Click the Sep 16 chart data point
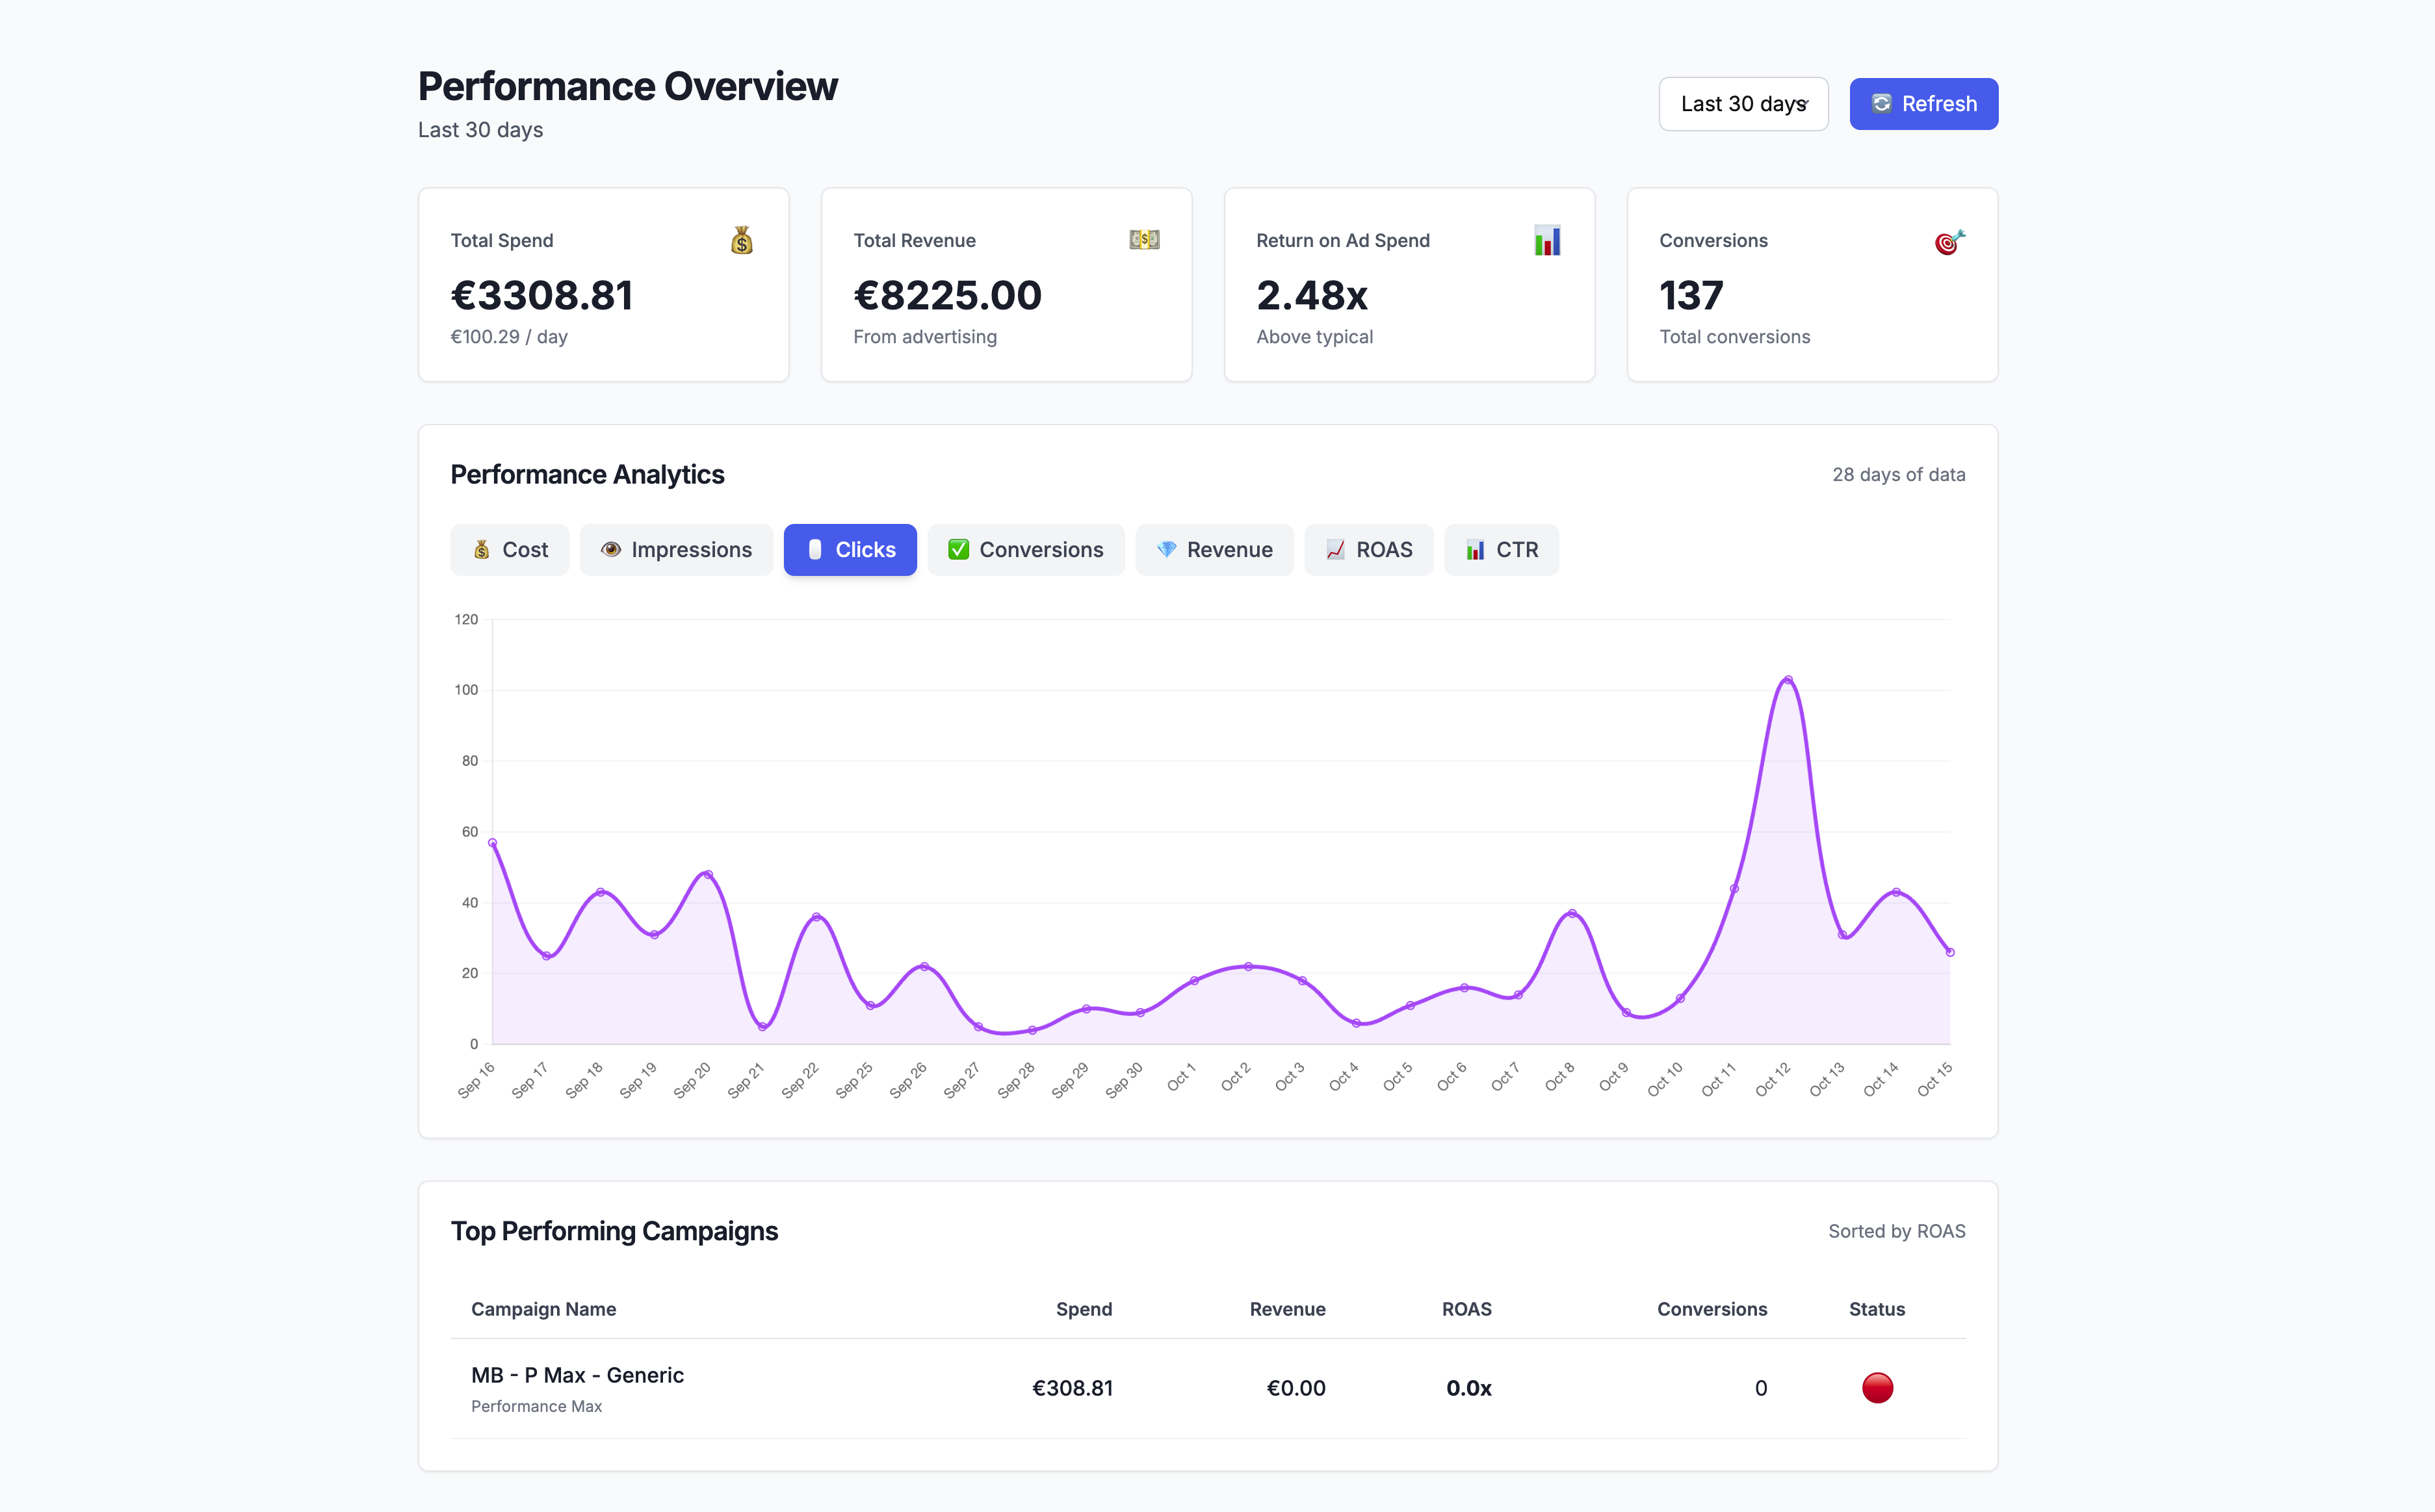The width and height of the screenshot is (2435, 1512). [492, 843]
